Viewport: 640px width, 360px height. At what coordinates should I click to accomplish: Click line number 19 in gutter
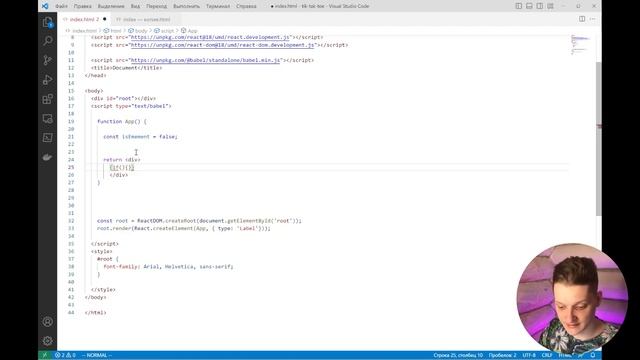tap(71, 121)
